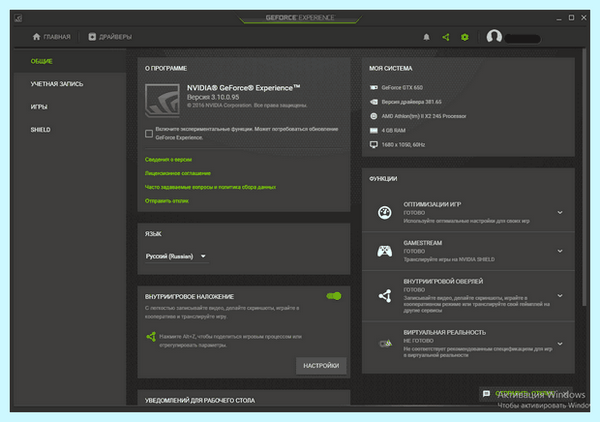Image resolution: width=600 pixels, height=422 pixels.
Task: Expand the Внутриигровой оверлей row
Action: tap(560, 296)
